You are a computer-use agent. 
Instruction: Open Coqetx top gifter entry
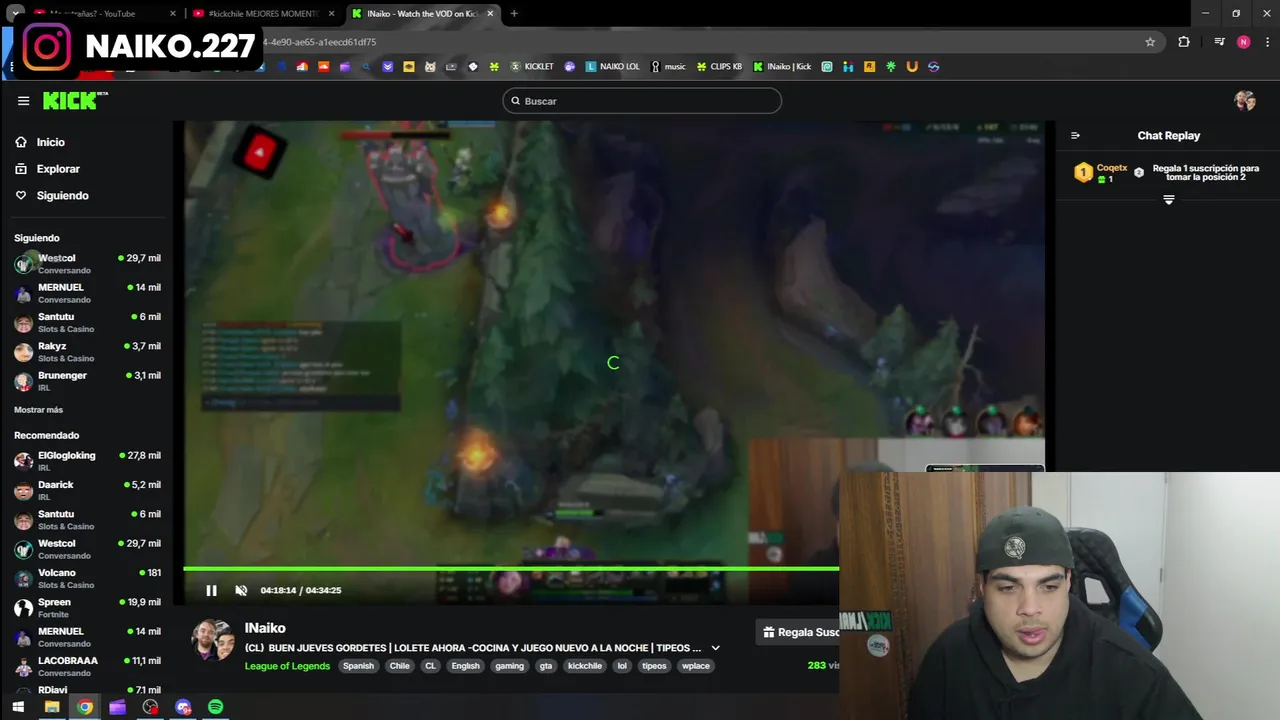[1100, 173]
